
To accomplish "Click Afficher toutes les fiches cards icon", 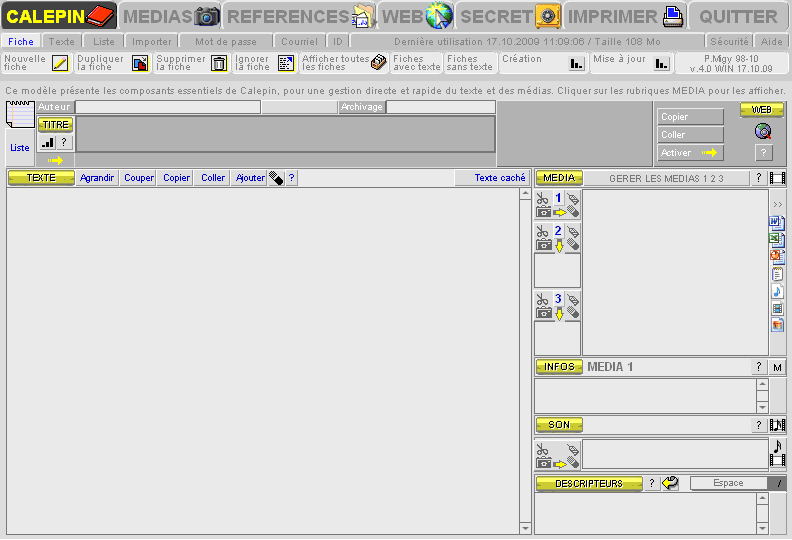I will [x=378, y=62].
